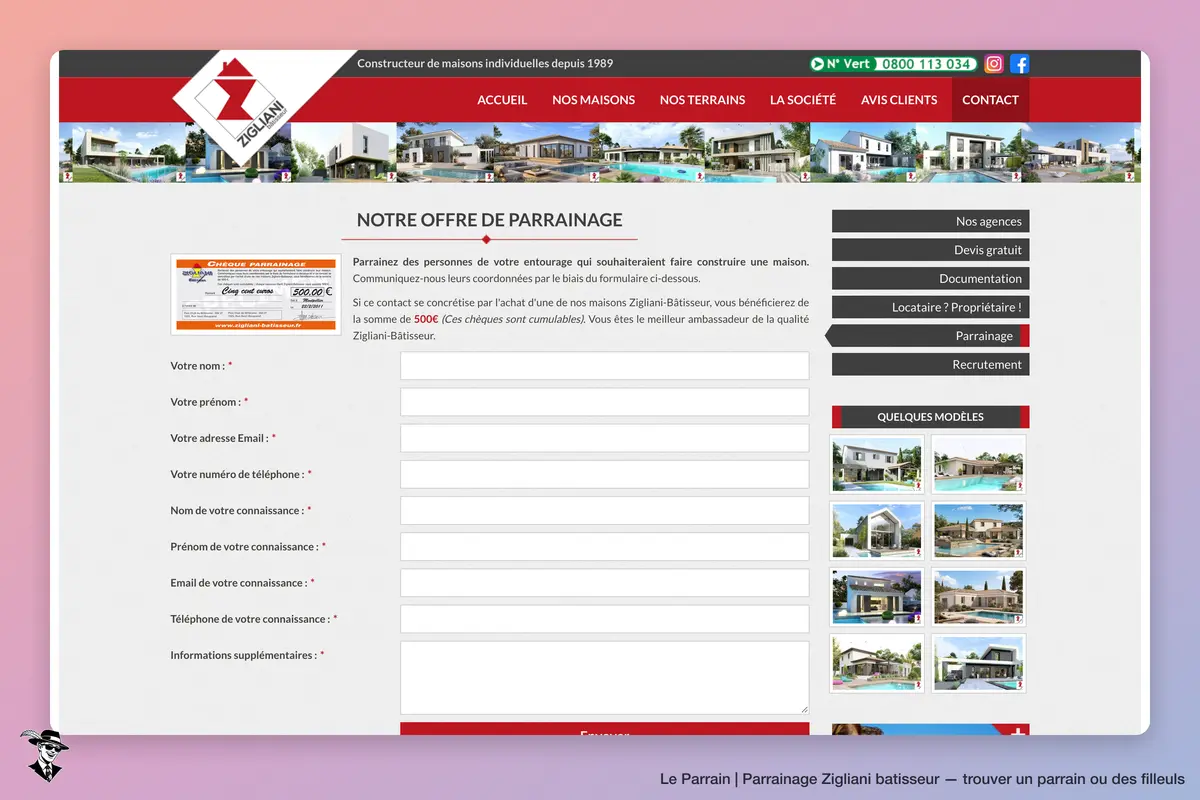The height and width of the screenshot is (800, 1200).
Task: Go to Nos agences sidebar link
Action: 930,221
